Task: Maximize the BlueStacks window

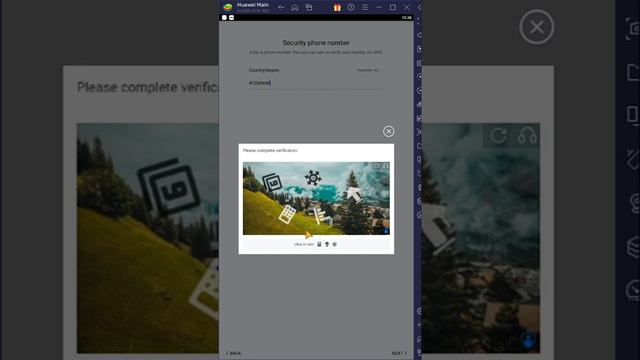Action: (393, 7)
